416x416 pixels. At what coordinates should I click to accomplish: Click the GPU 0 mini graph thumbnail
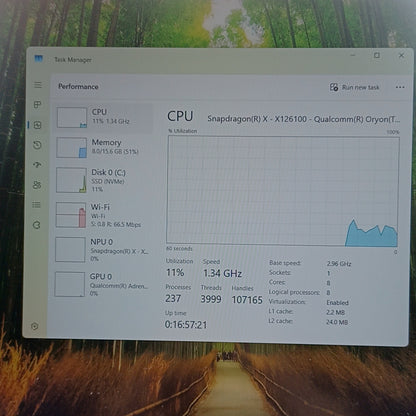(70, 284)
